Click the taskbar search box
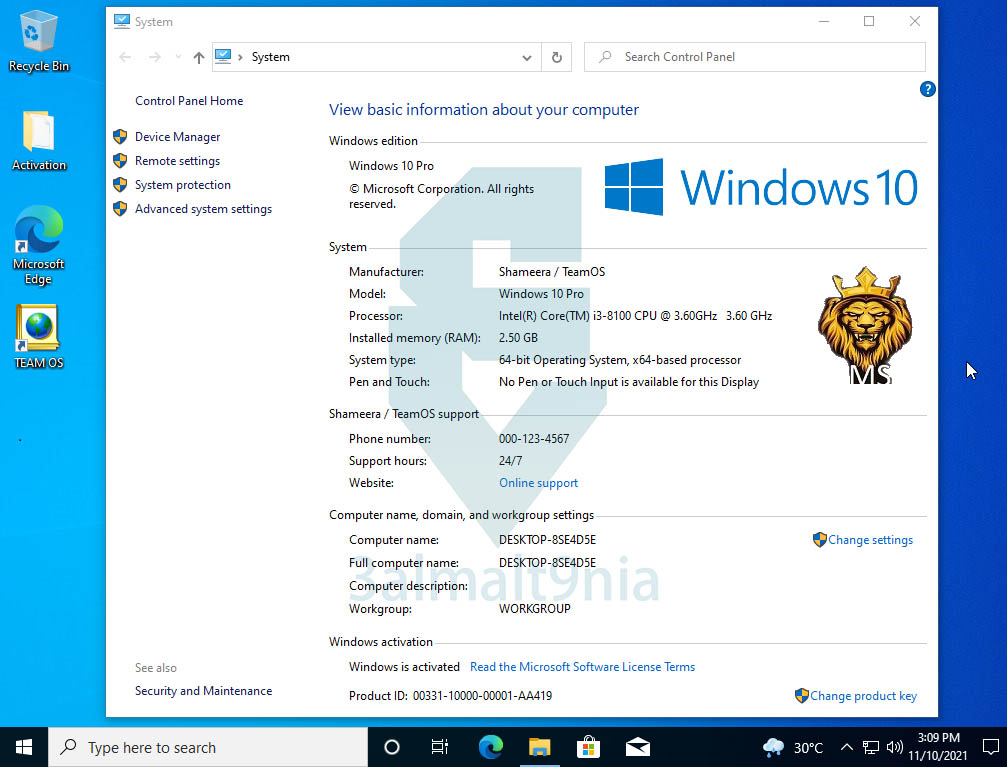This screenshot has height=767, width=1007. pos(208,747)
